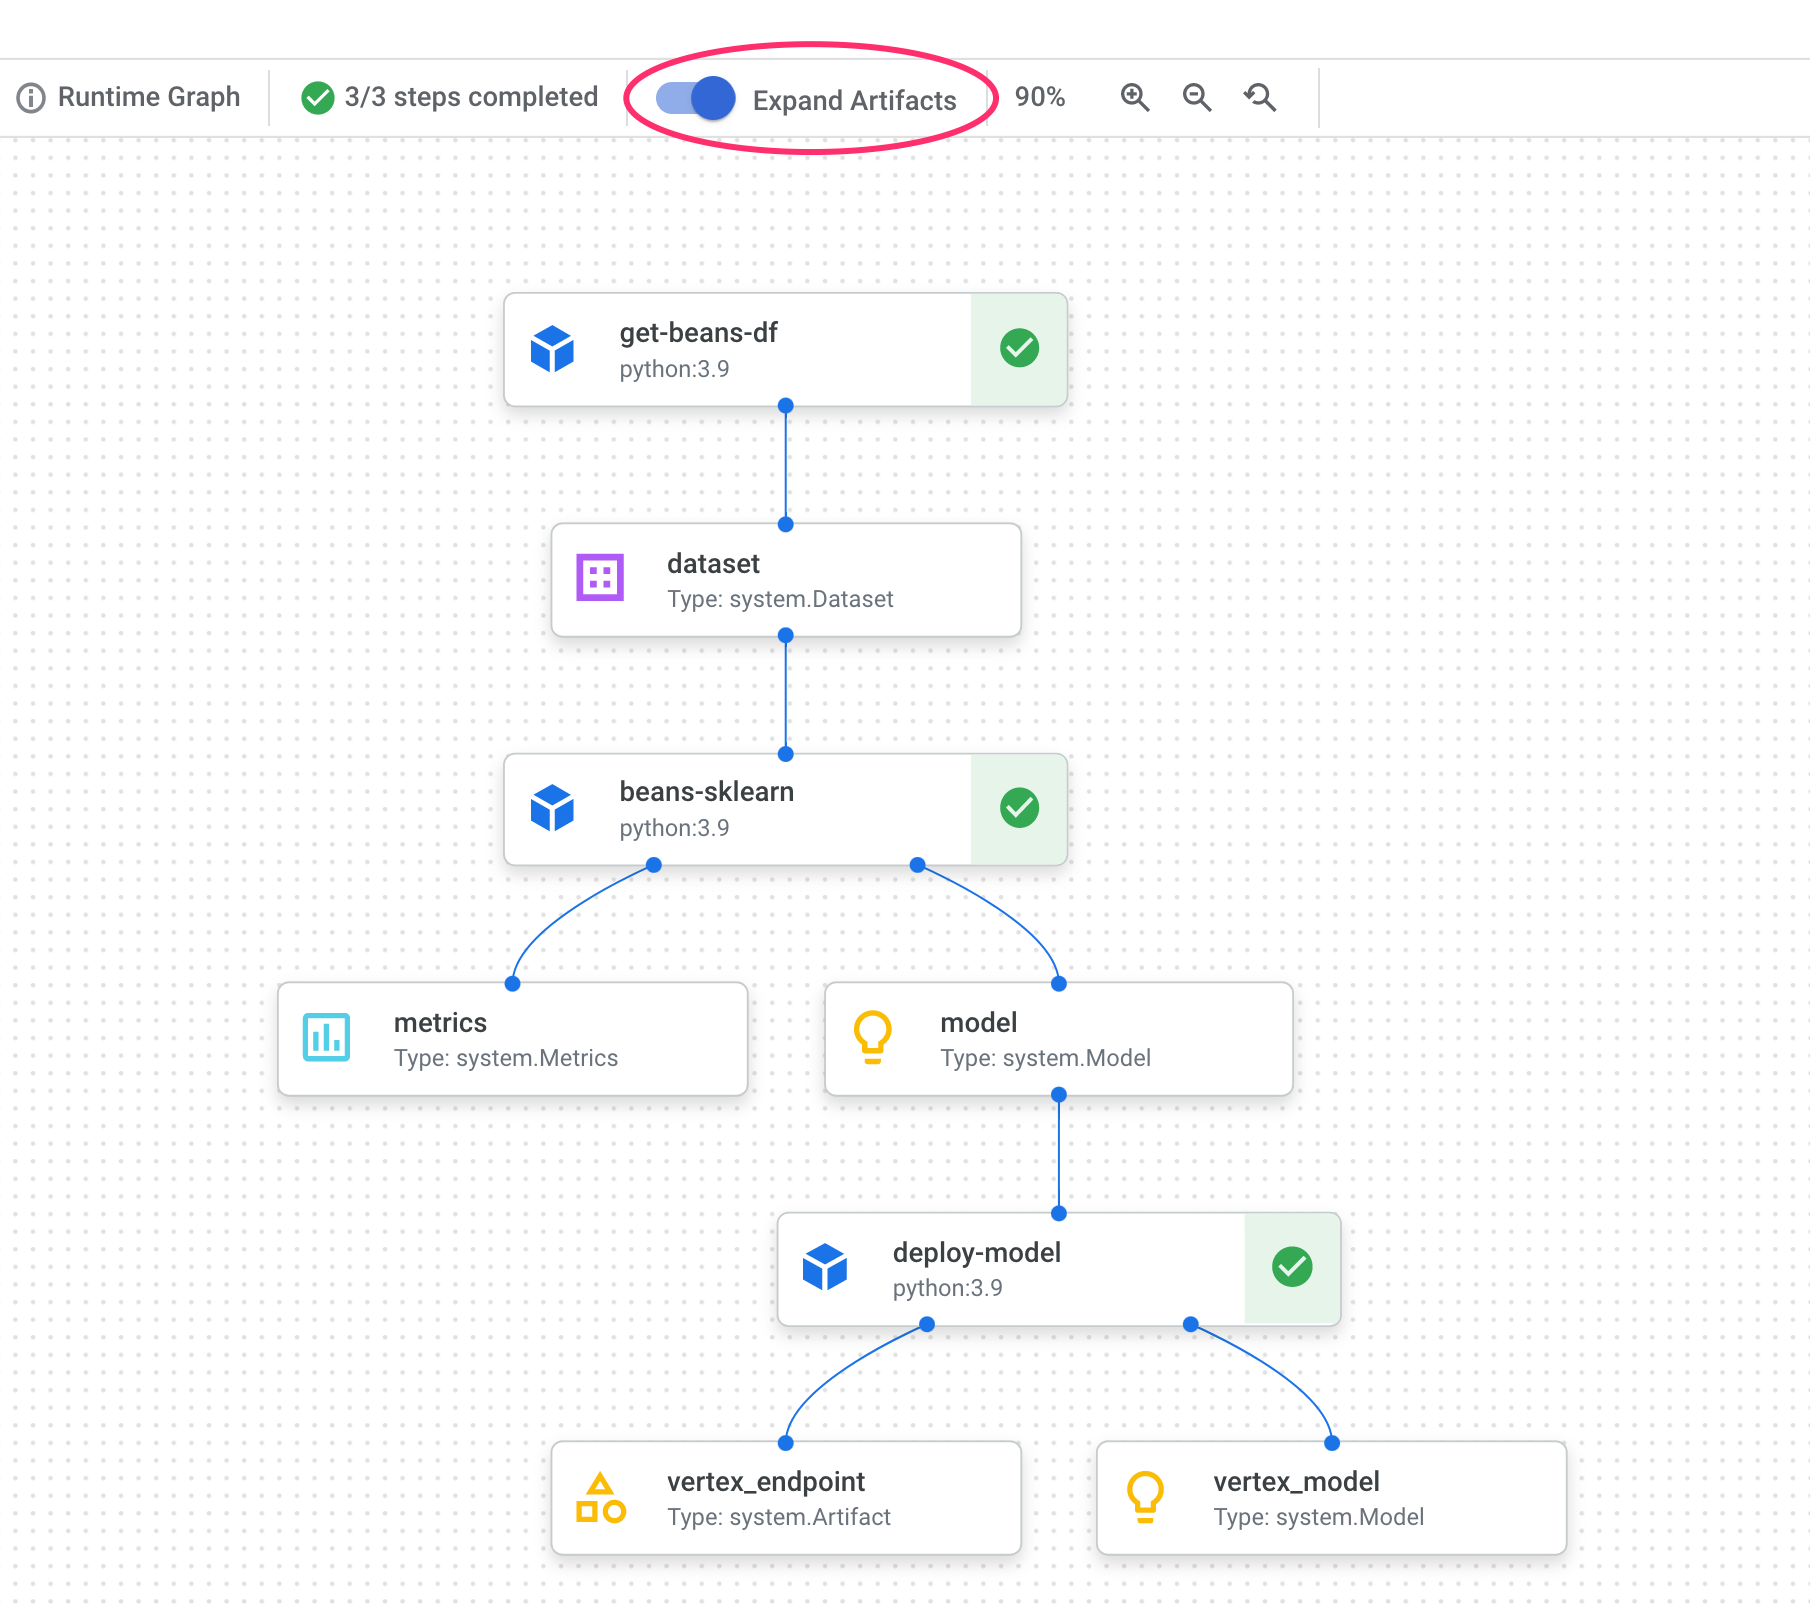
Task: Click the purple dataset artifact icon
Action: pyautogui.click(x=600, y=578)
